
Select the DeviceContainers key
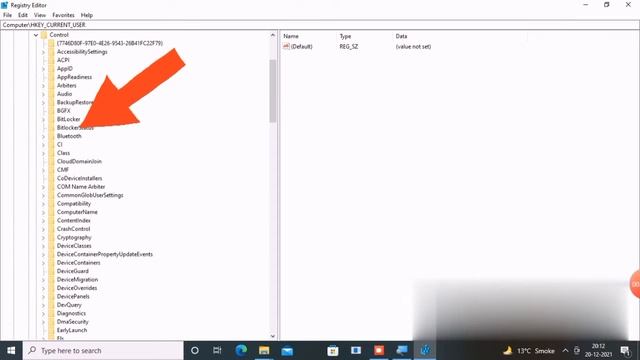tap(78, 263)
